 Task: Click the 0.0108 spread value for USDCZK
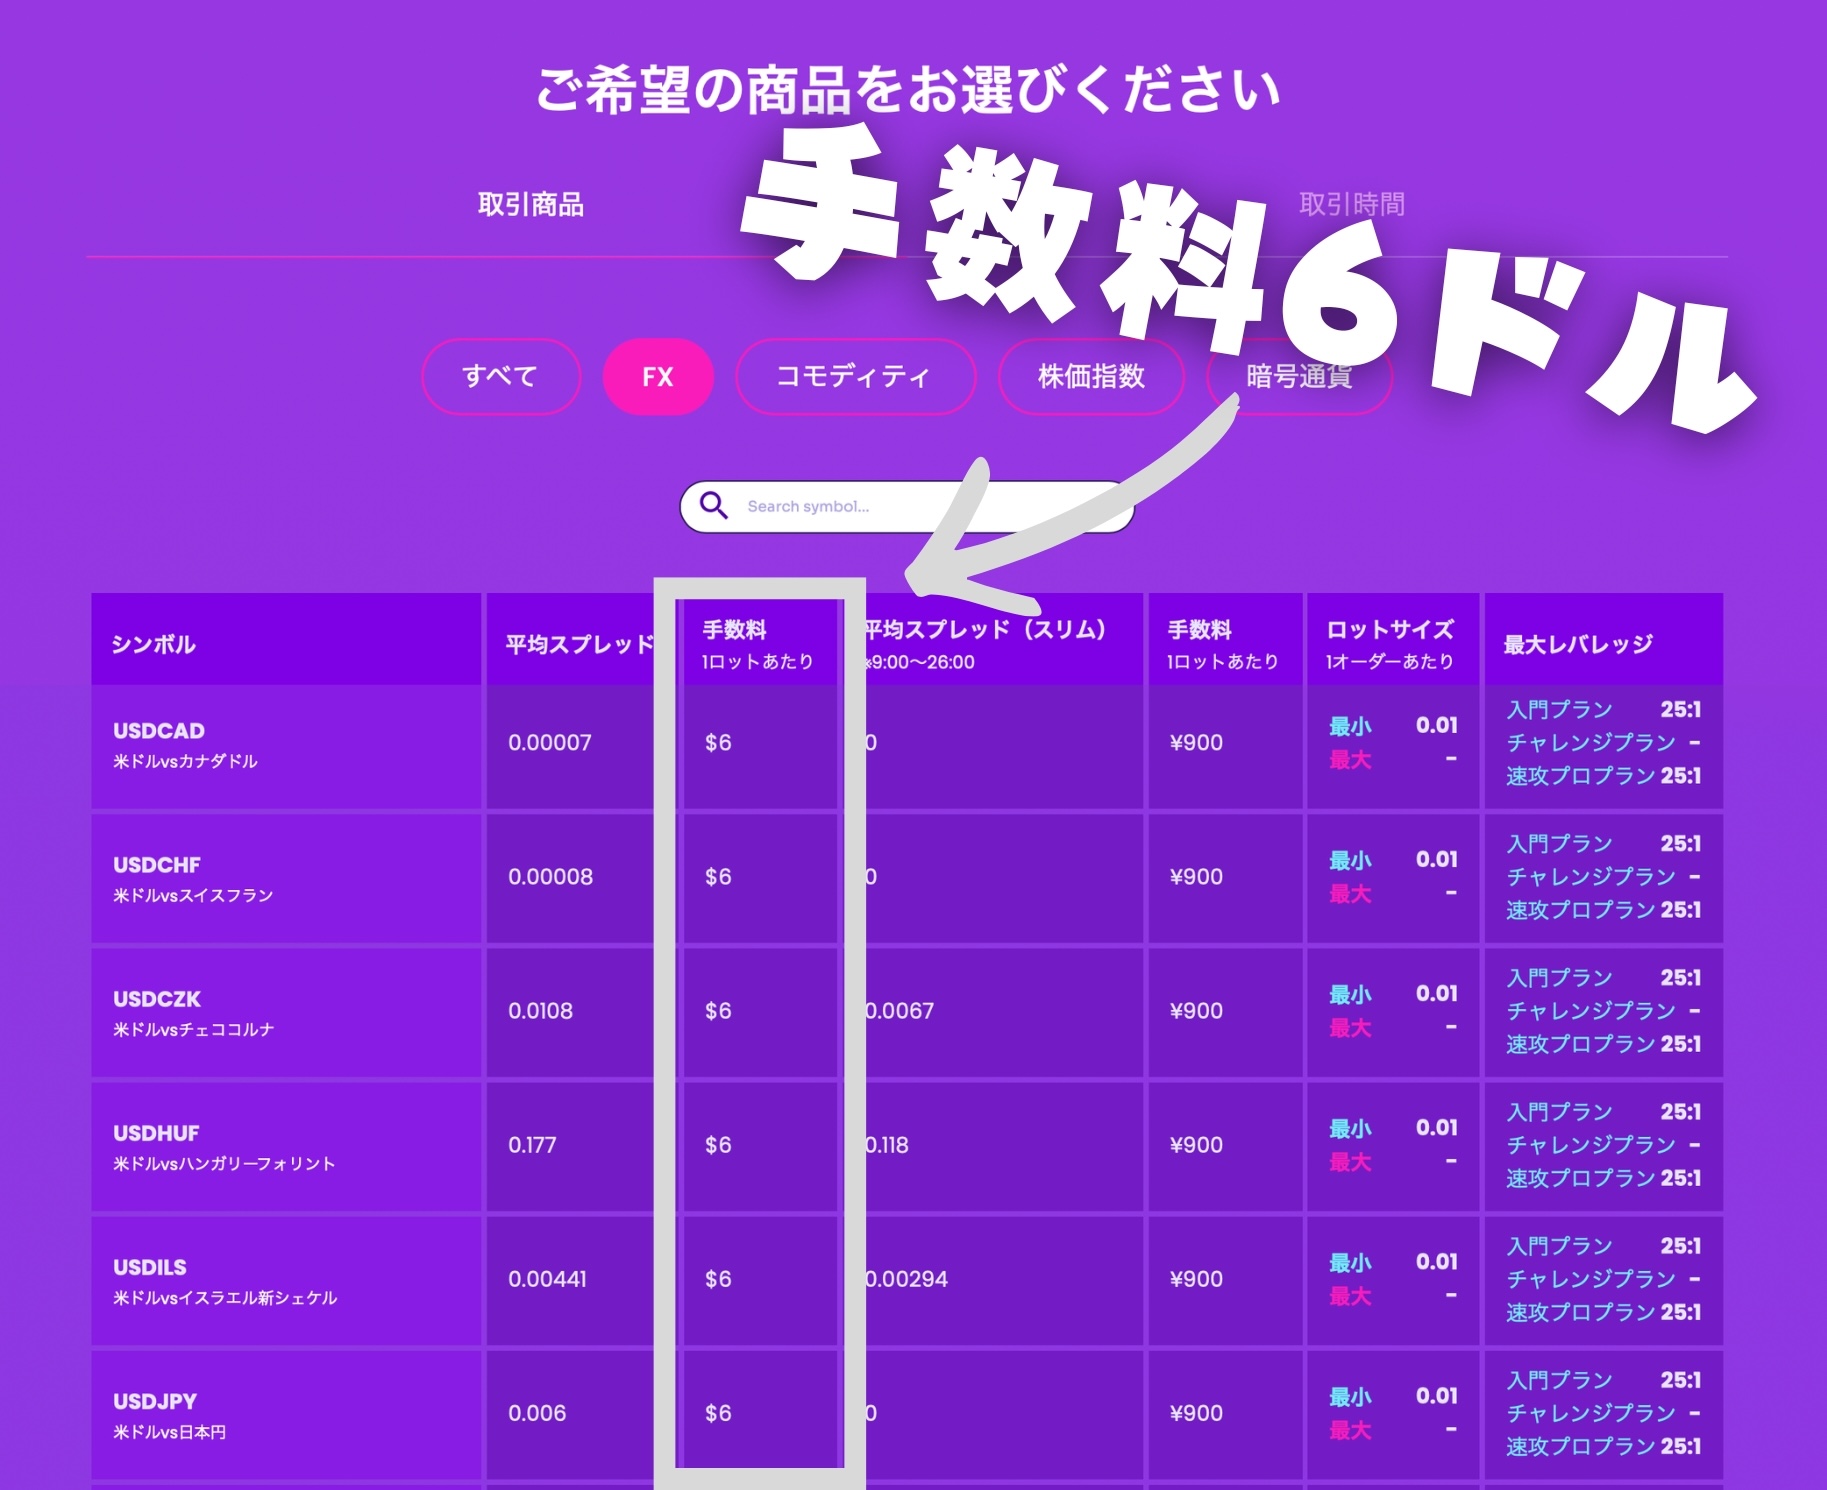[540, 1011]
